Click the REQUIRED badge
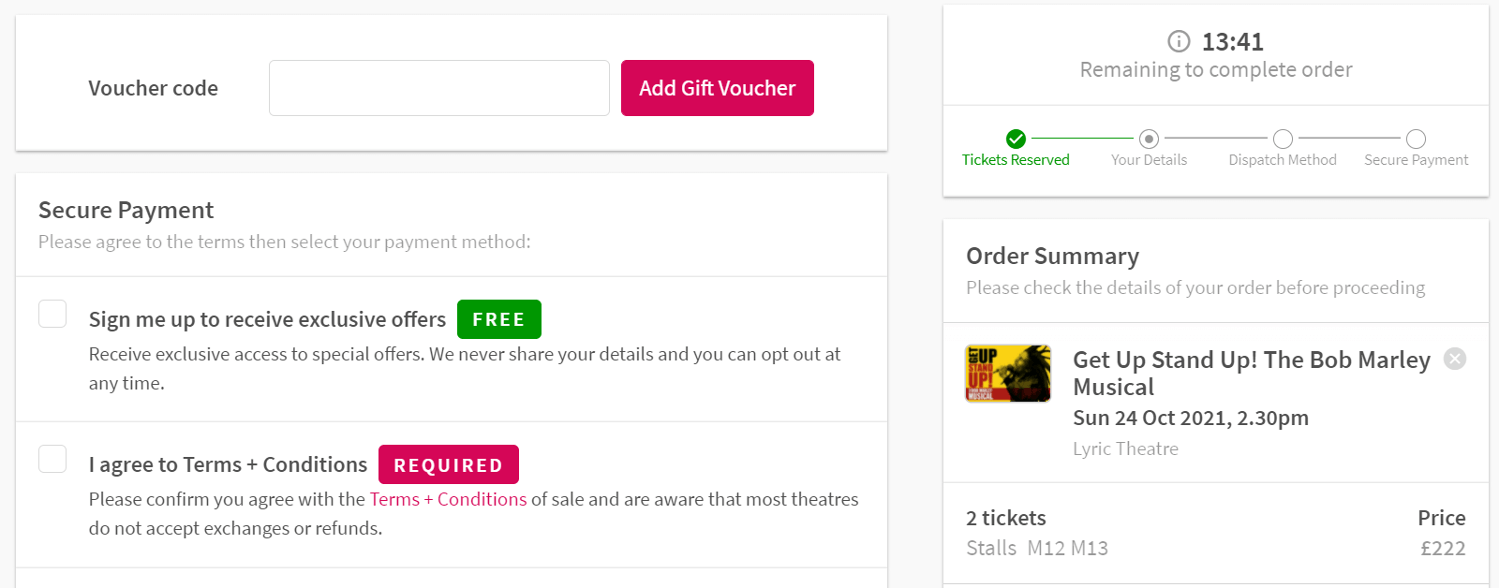The width and height of the screenshot is (1500, 588). coord(448,465)
